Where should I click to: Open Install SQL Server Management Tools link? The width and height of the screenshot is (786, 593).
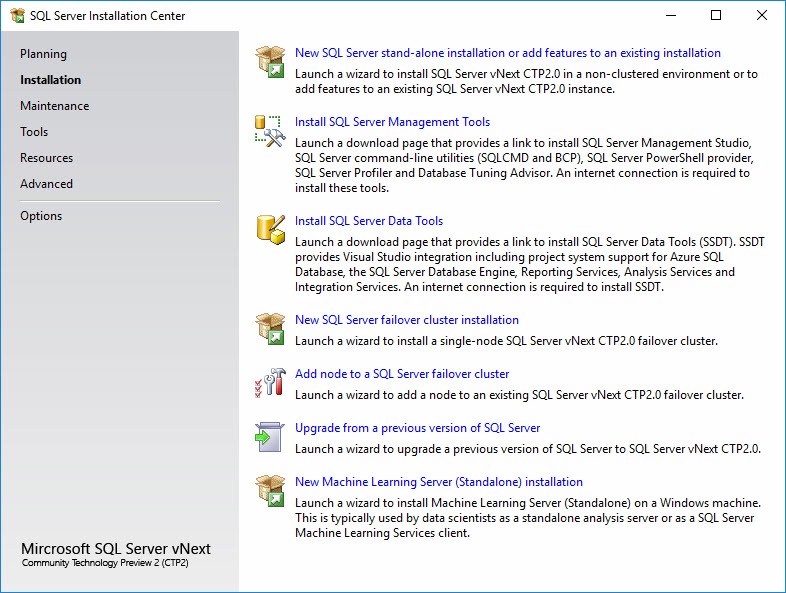[392, 122]
